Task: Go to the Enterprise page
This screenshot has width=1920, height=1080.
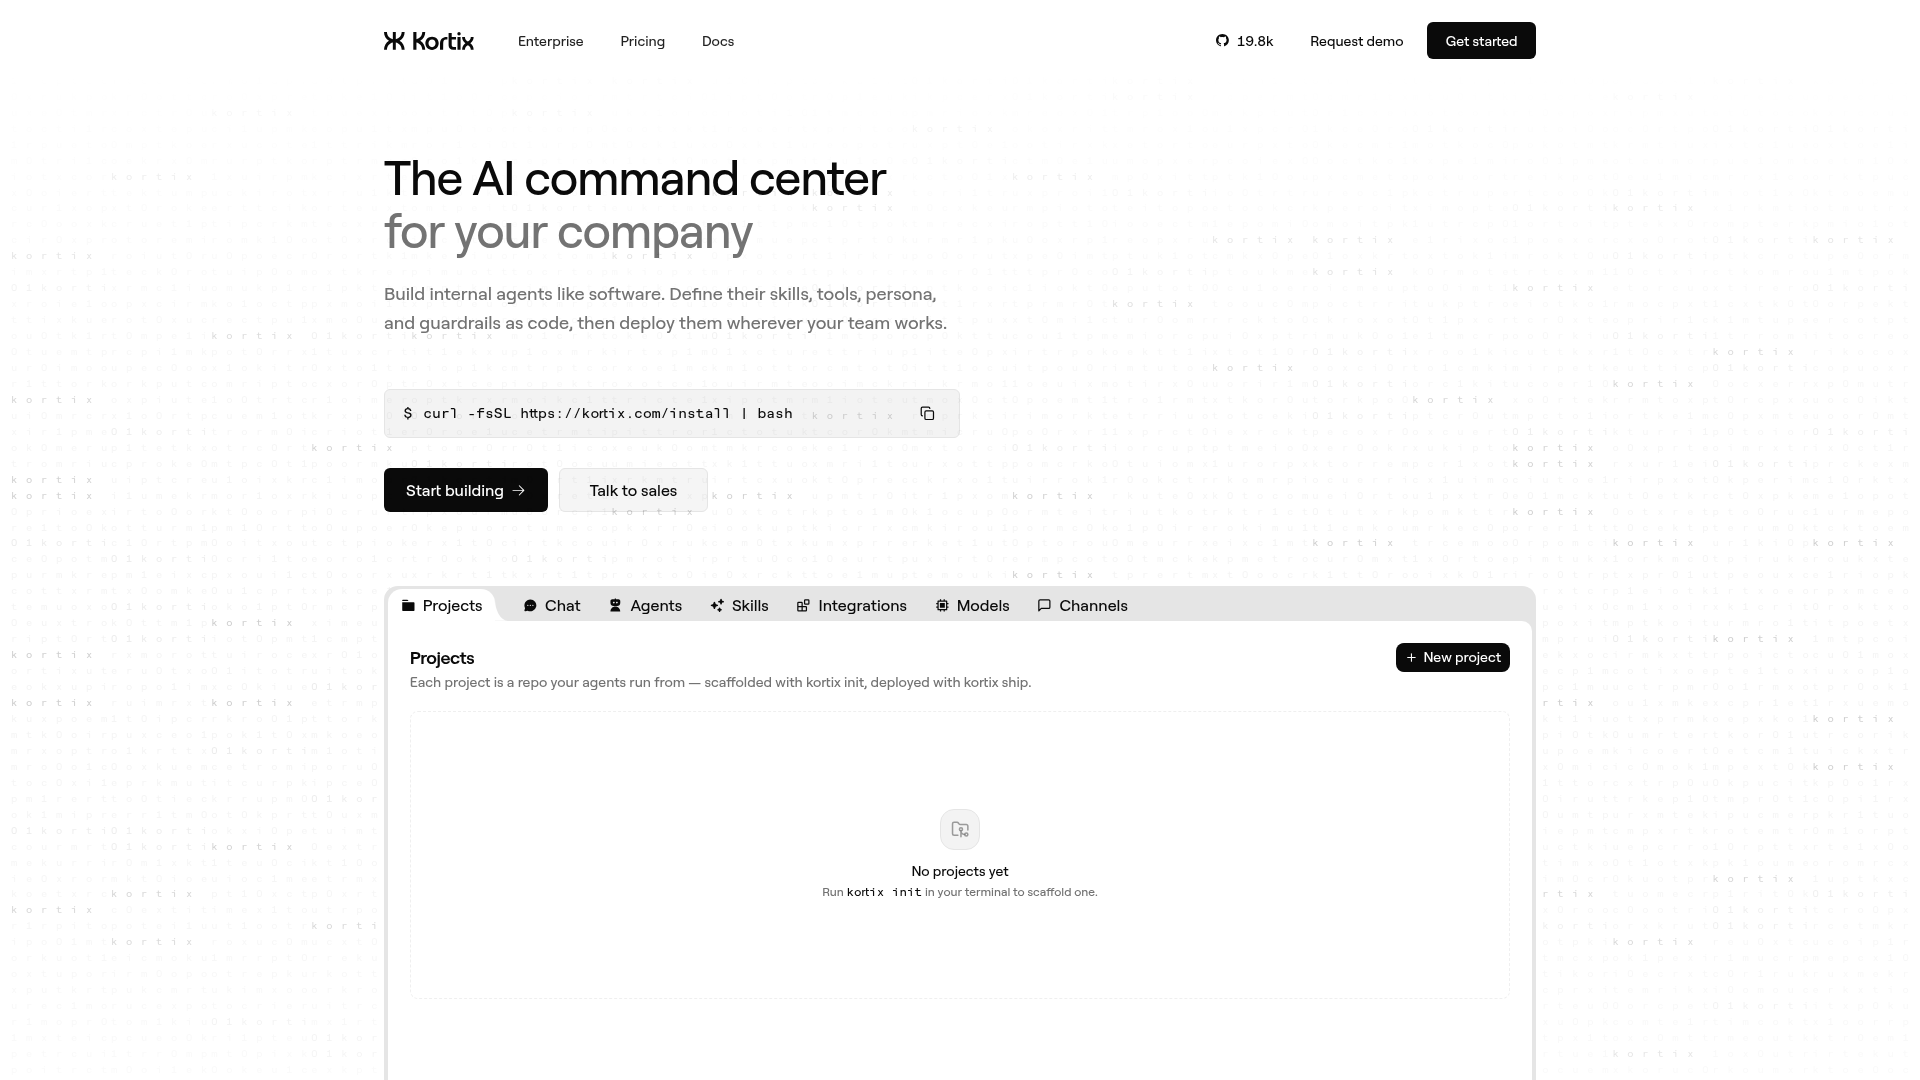Action: (x=551, y=41)
